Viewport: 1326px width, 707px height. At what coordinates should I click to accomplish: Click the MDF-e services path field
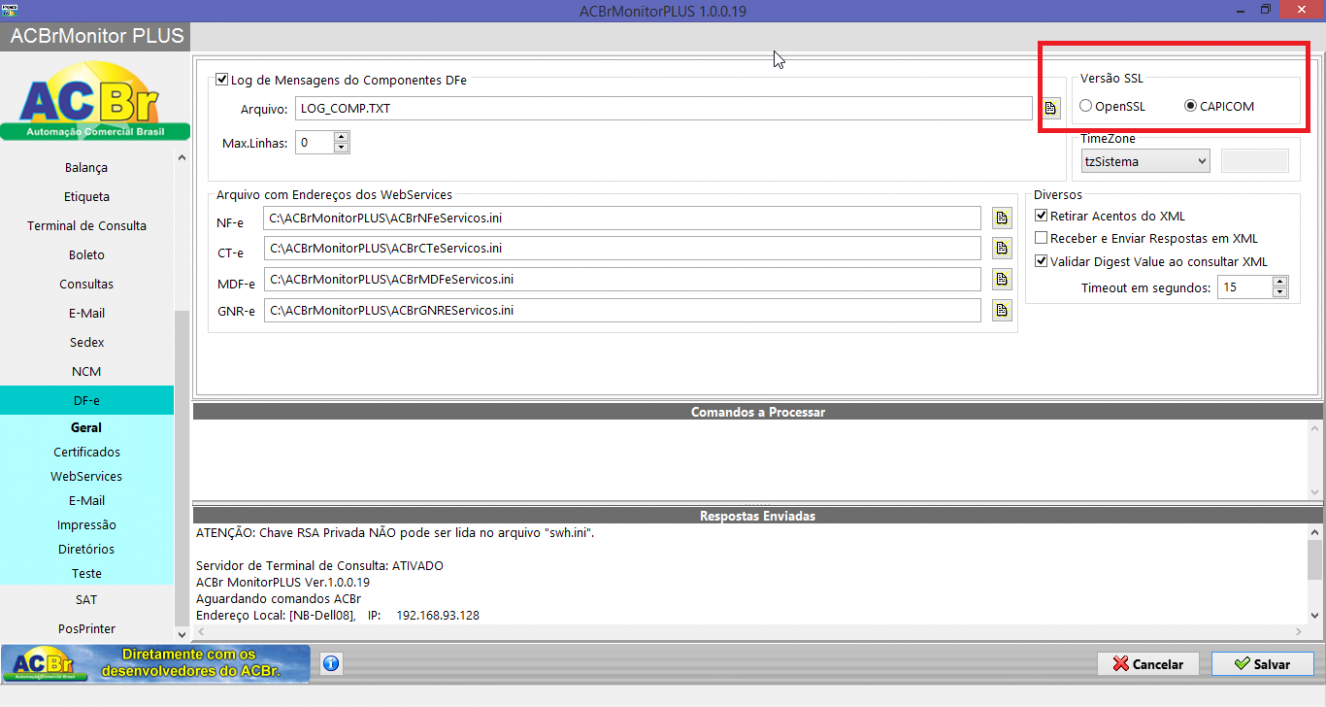[x=622, y=279]
